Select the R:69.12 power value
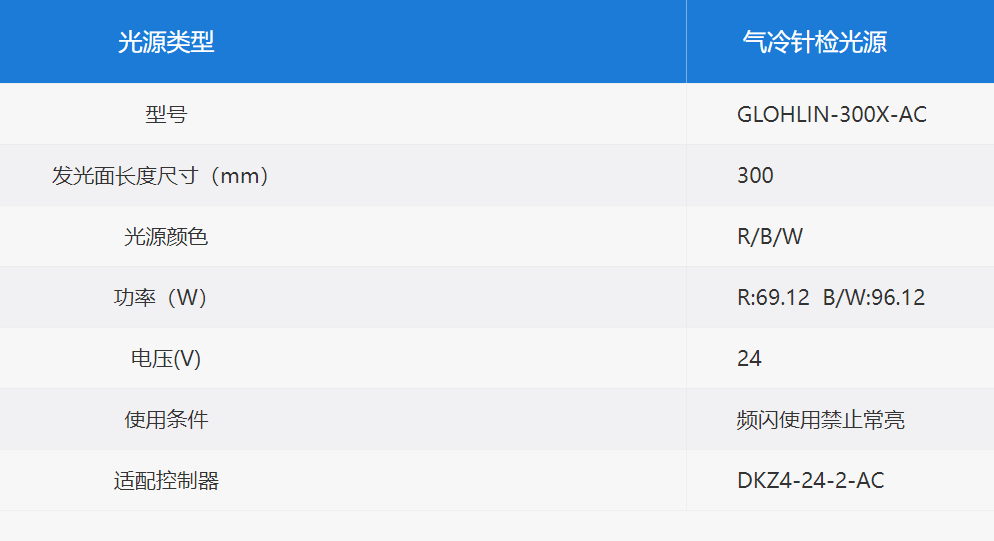This screenshot has height=541, width=994. pyautogui.click(x=773, y=297)
